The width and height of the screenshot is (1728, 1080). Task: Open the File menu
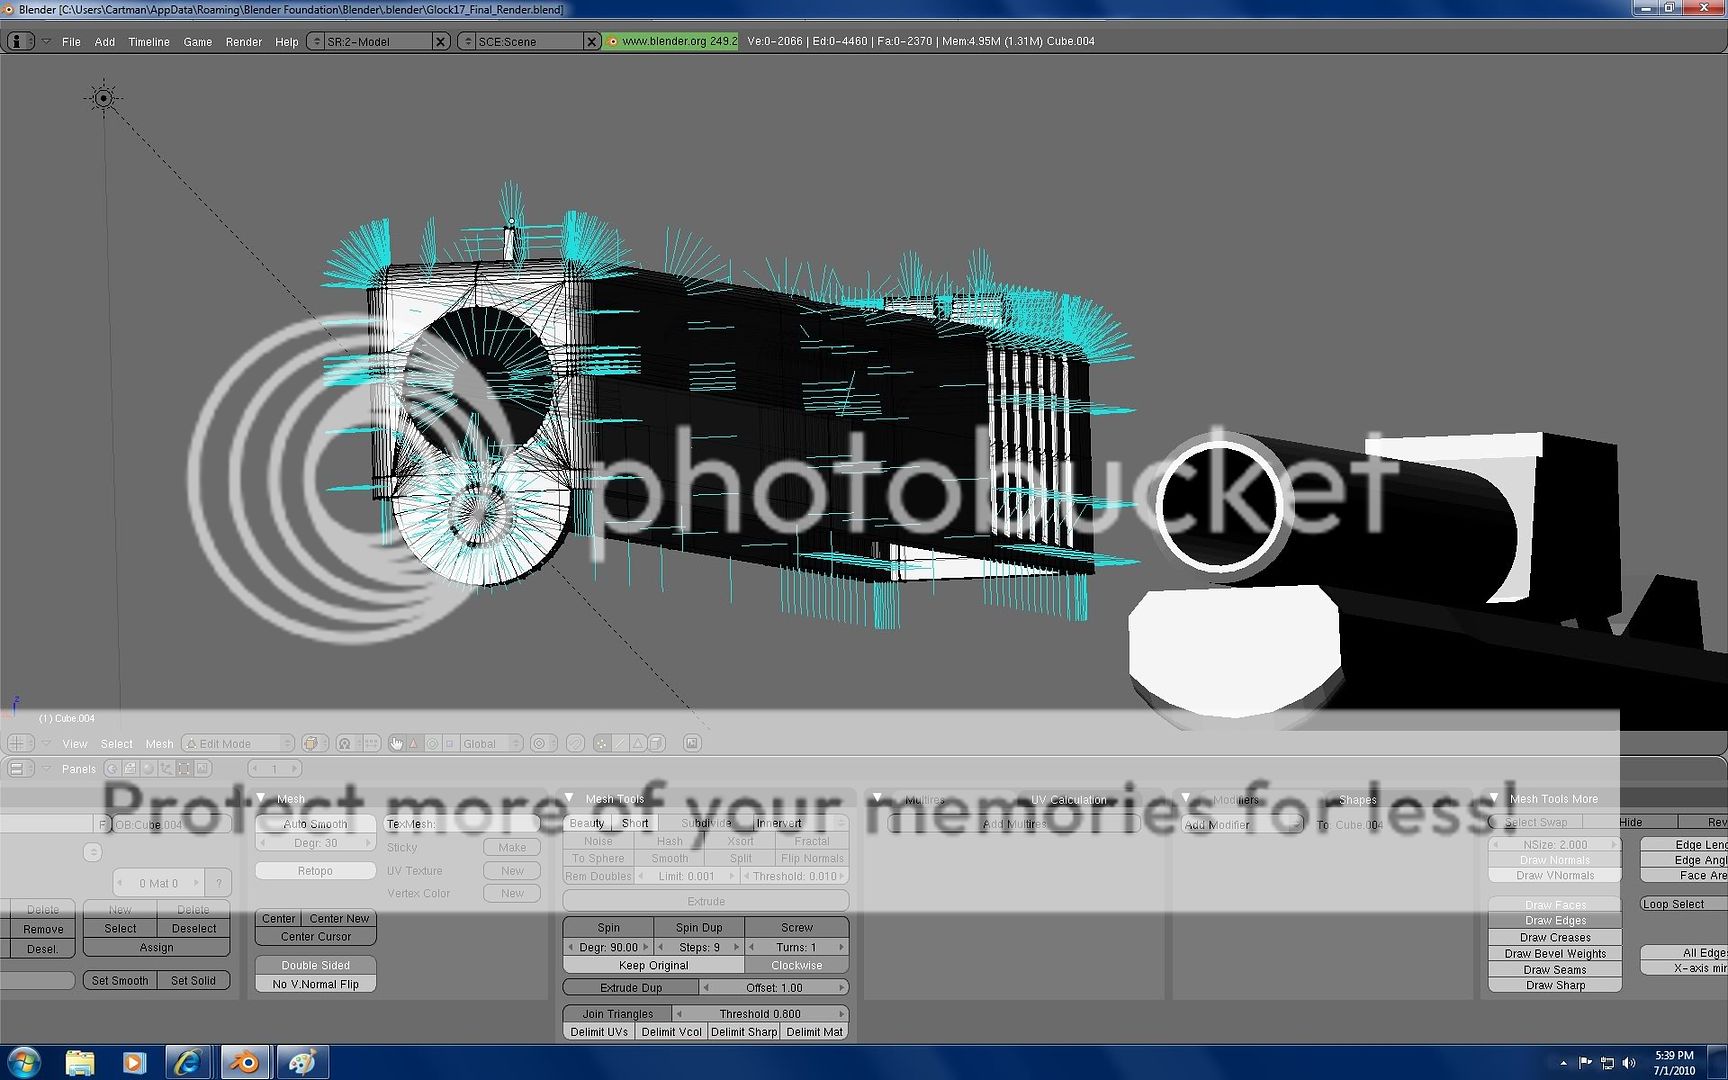click(x=71, y=42)
